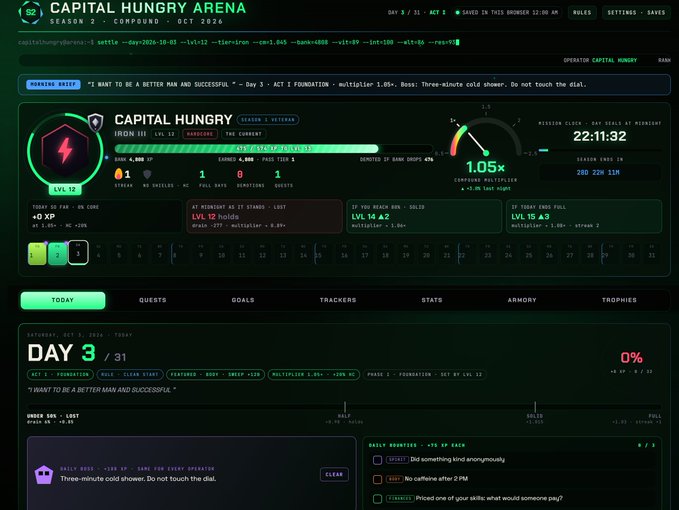Screen dimensions: 679x510
Task: Click the green saved-in-browser status dot
Action: tap(457, 13)
